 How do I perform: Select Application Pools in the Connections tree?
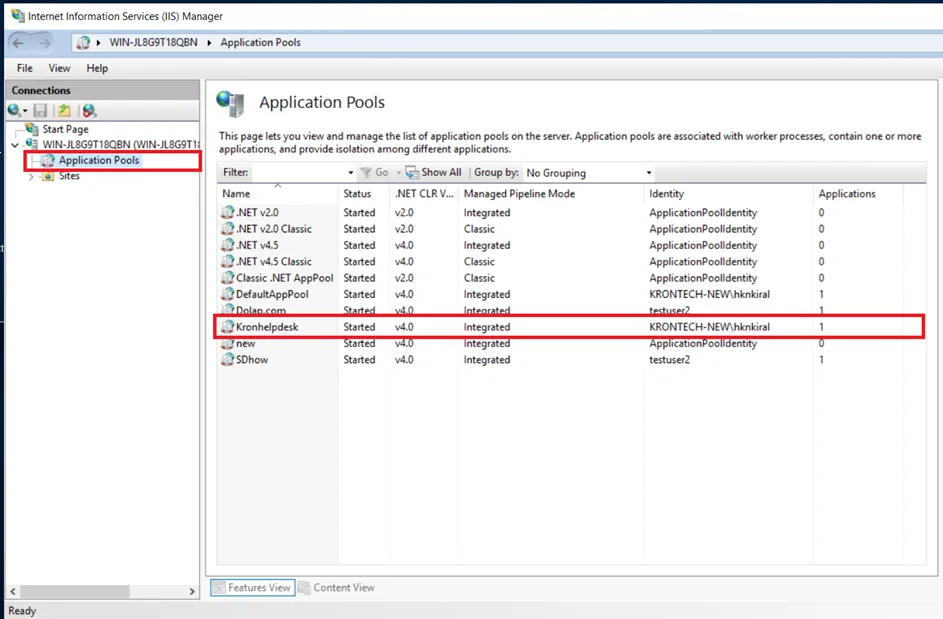[99, 160]
